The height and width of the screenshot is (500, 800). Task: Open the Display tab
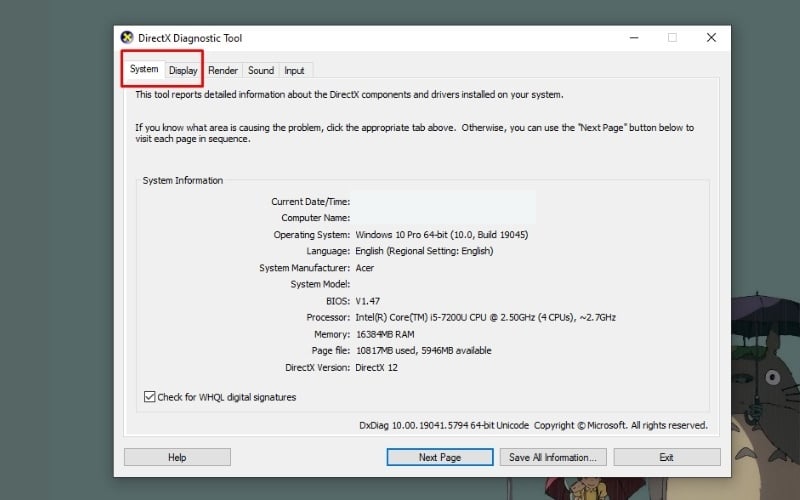183,71
